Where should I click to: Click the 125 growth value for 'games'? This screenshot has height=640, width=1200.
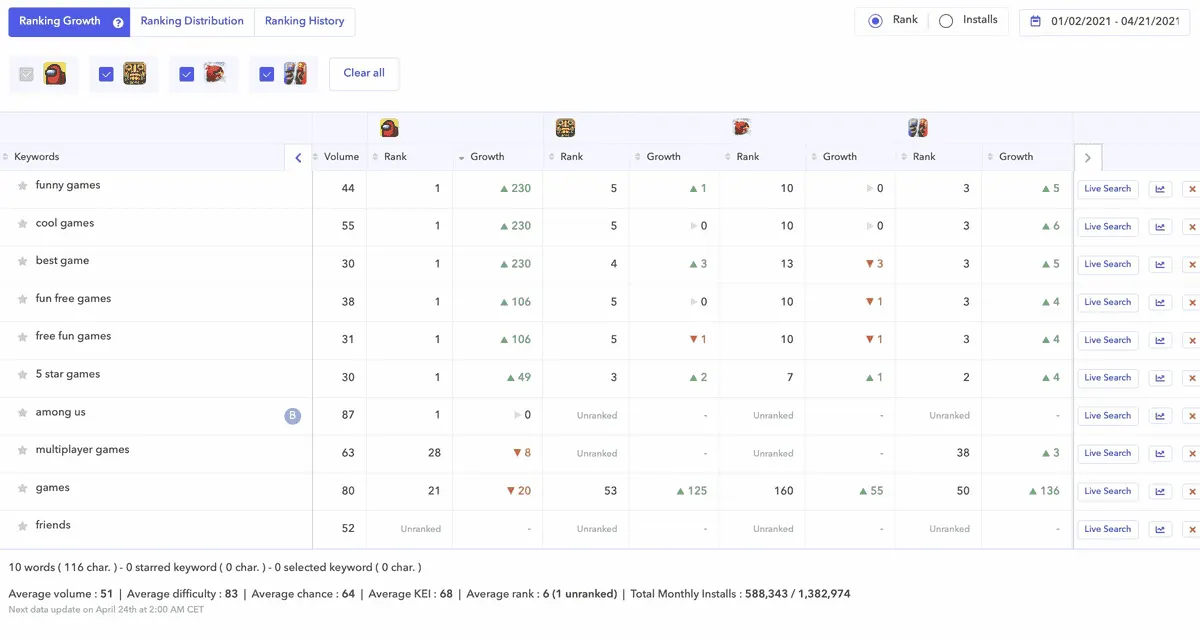coord(693,491)
